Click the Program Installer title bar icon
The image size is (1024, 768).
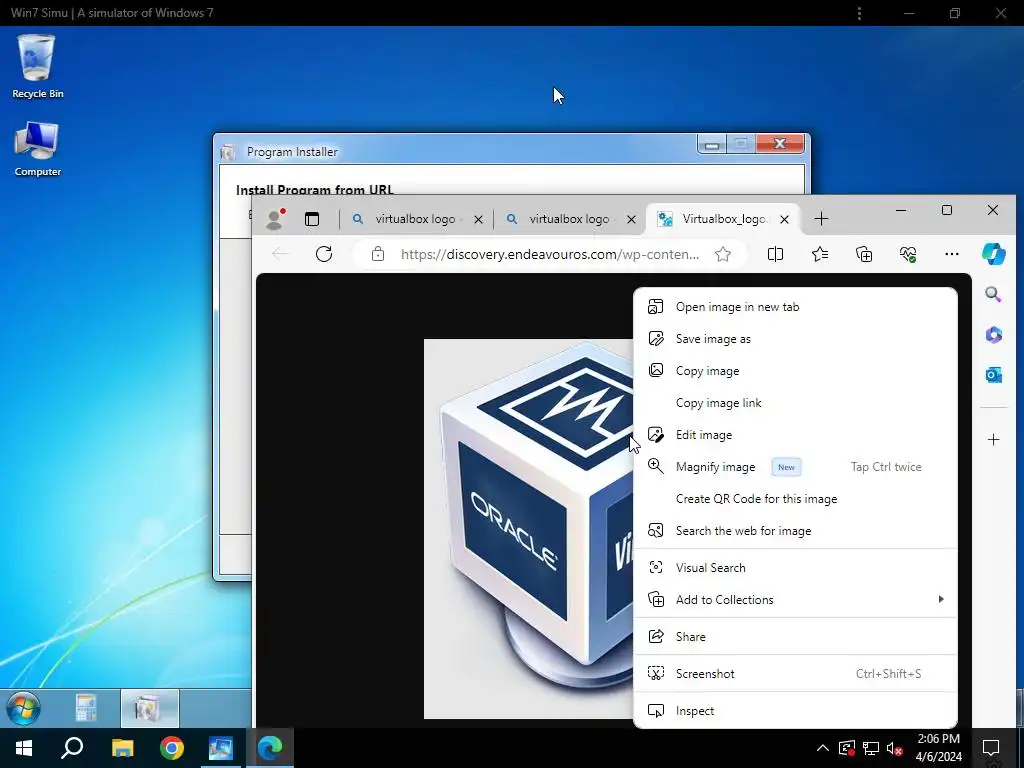(227, 152)
